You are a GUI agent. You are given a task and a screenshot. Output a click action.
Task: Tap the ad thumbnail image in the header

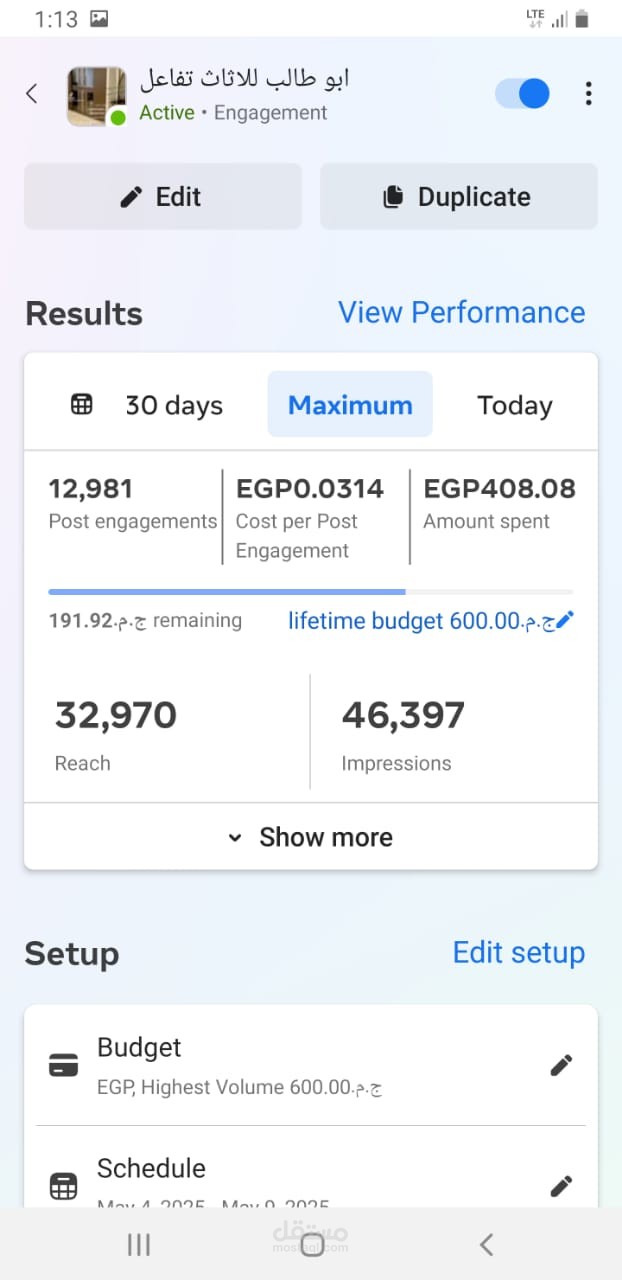click(96, 96)
